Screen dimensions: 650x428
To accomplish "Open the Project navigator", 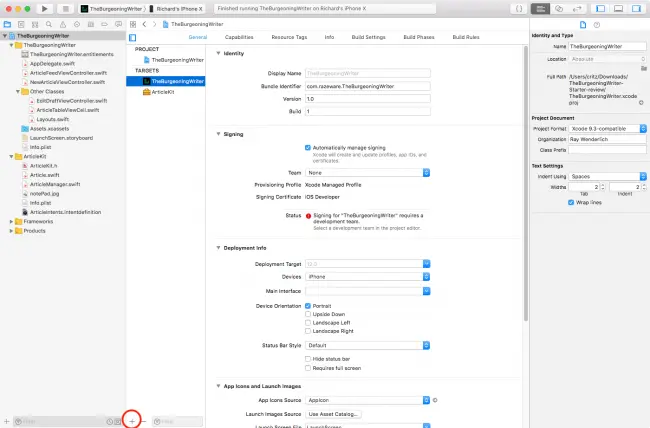I will pyautogui.click(x=7, y=24).
